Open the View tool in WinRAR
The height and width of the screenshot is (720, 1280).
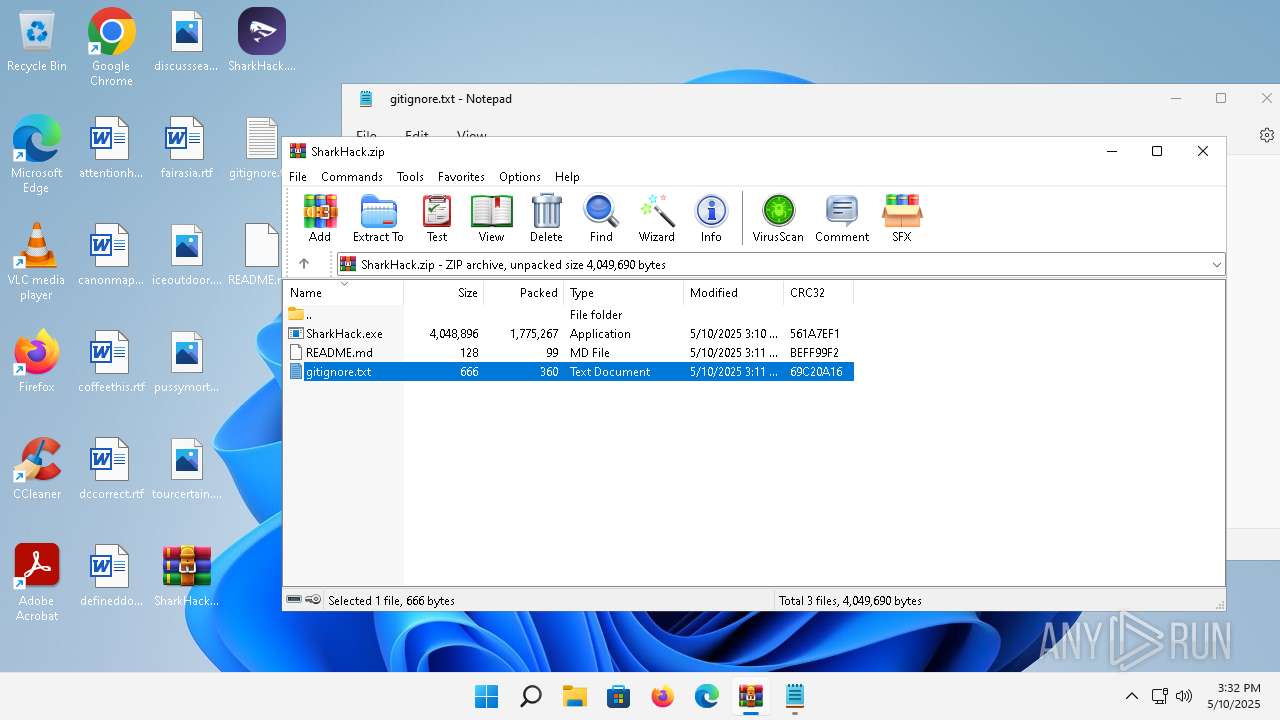491,218
